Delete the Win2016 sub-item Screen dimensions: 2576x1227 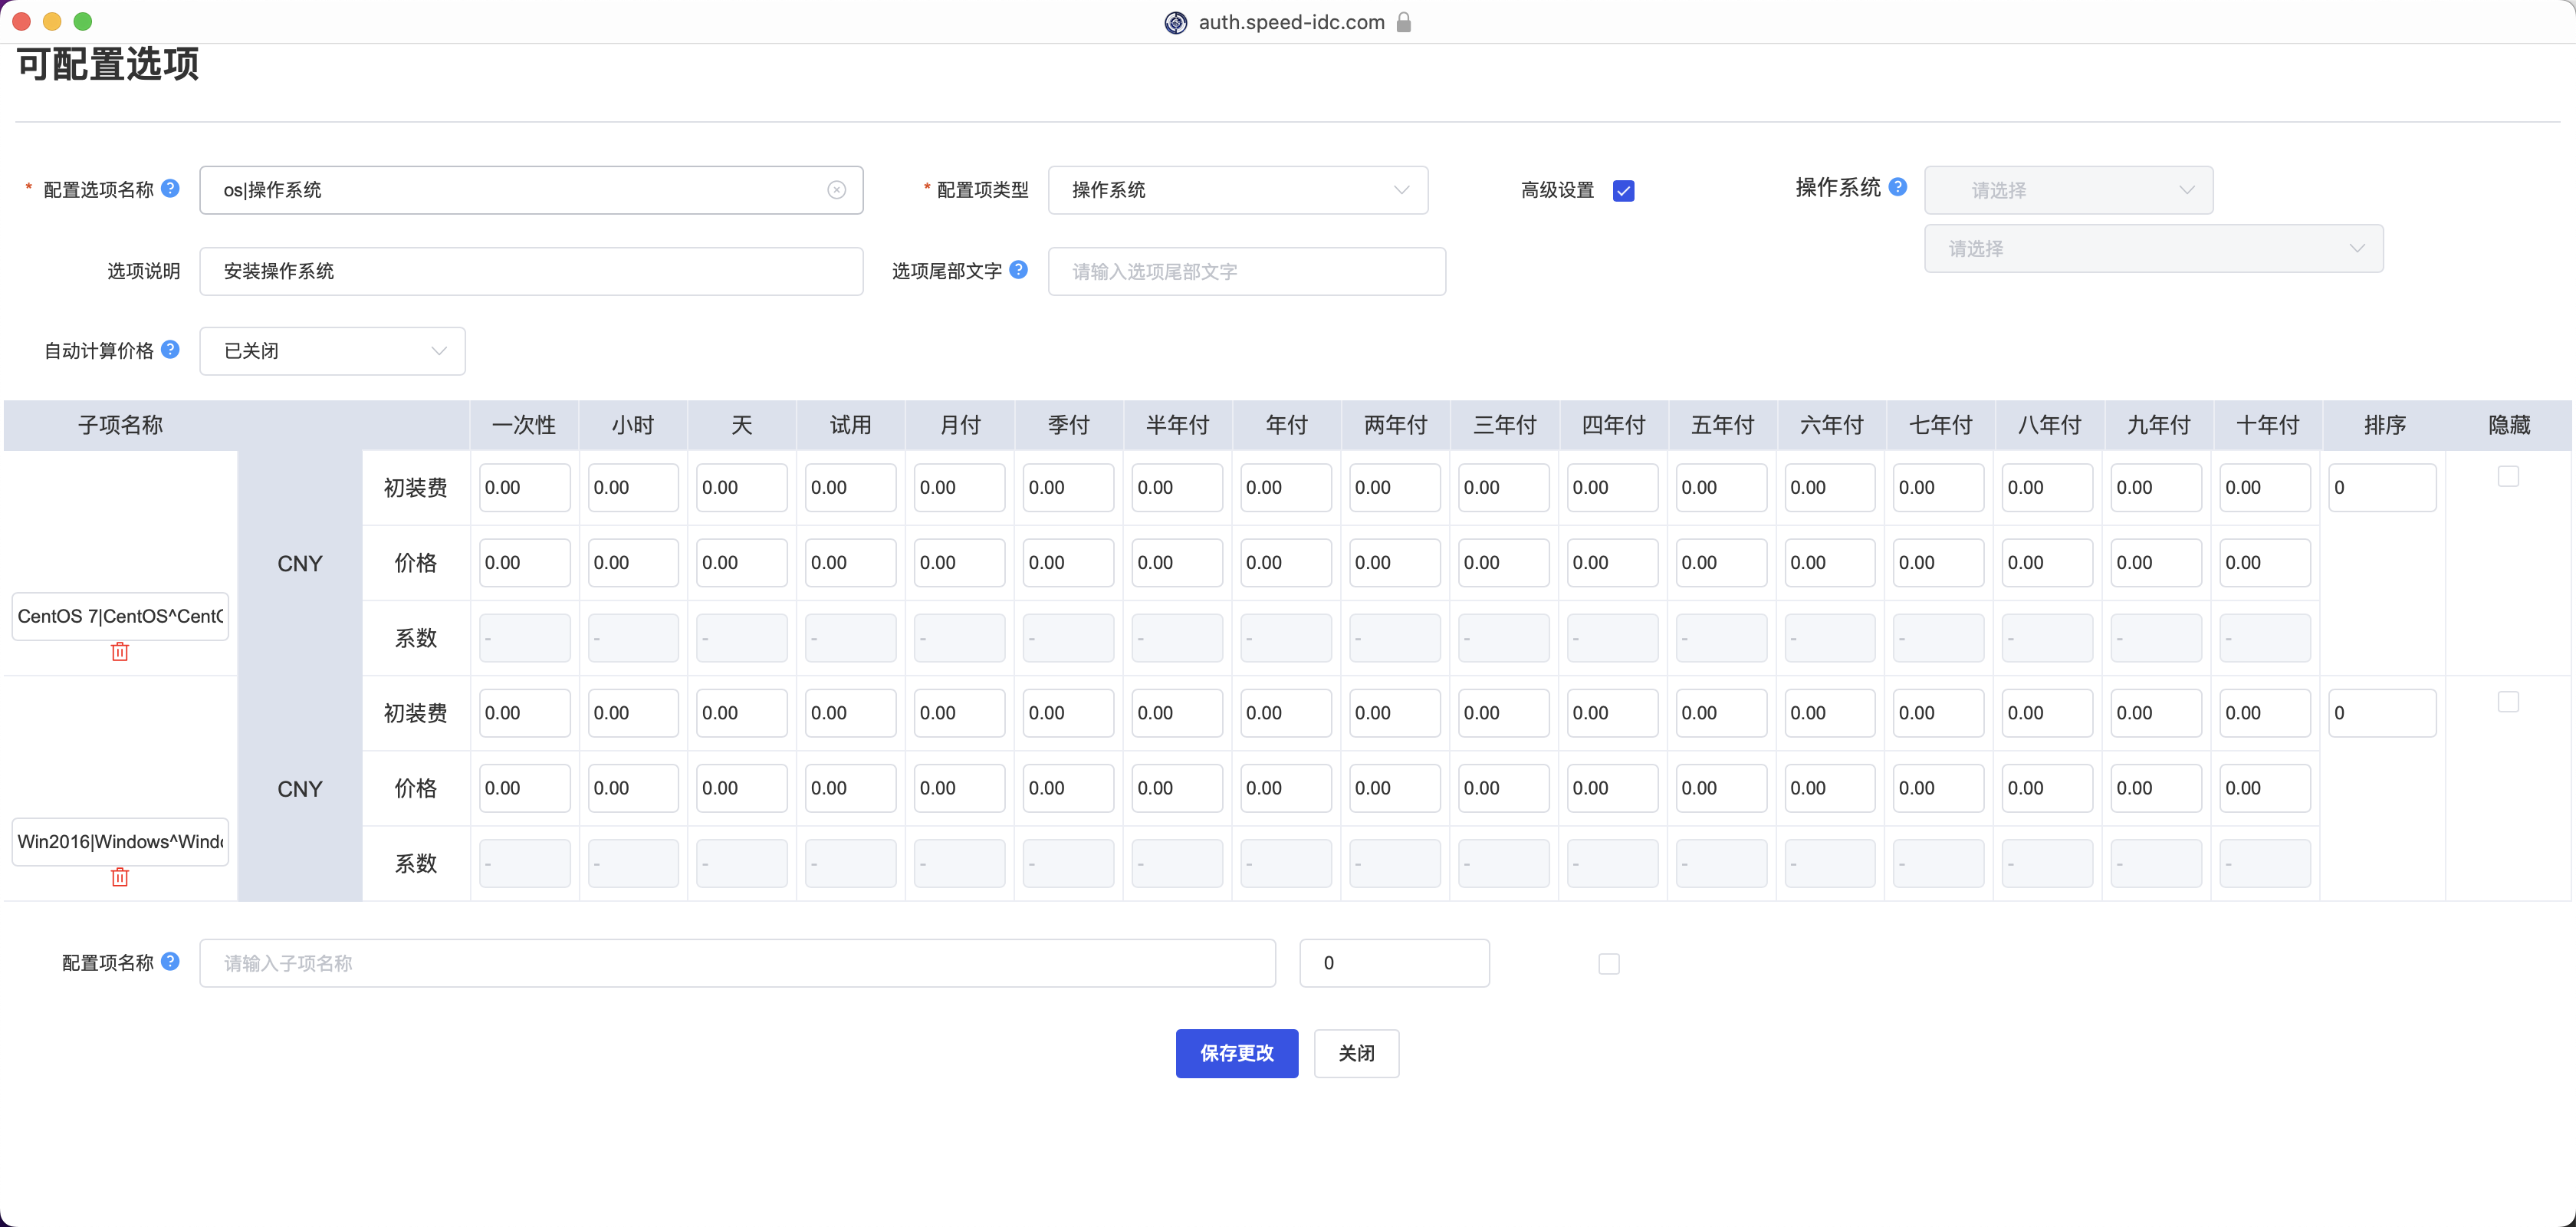pos(120,877)
